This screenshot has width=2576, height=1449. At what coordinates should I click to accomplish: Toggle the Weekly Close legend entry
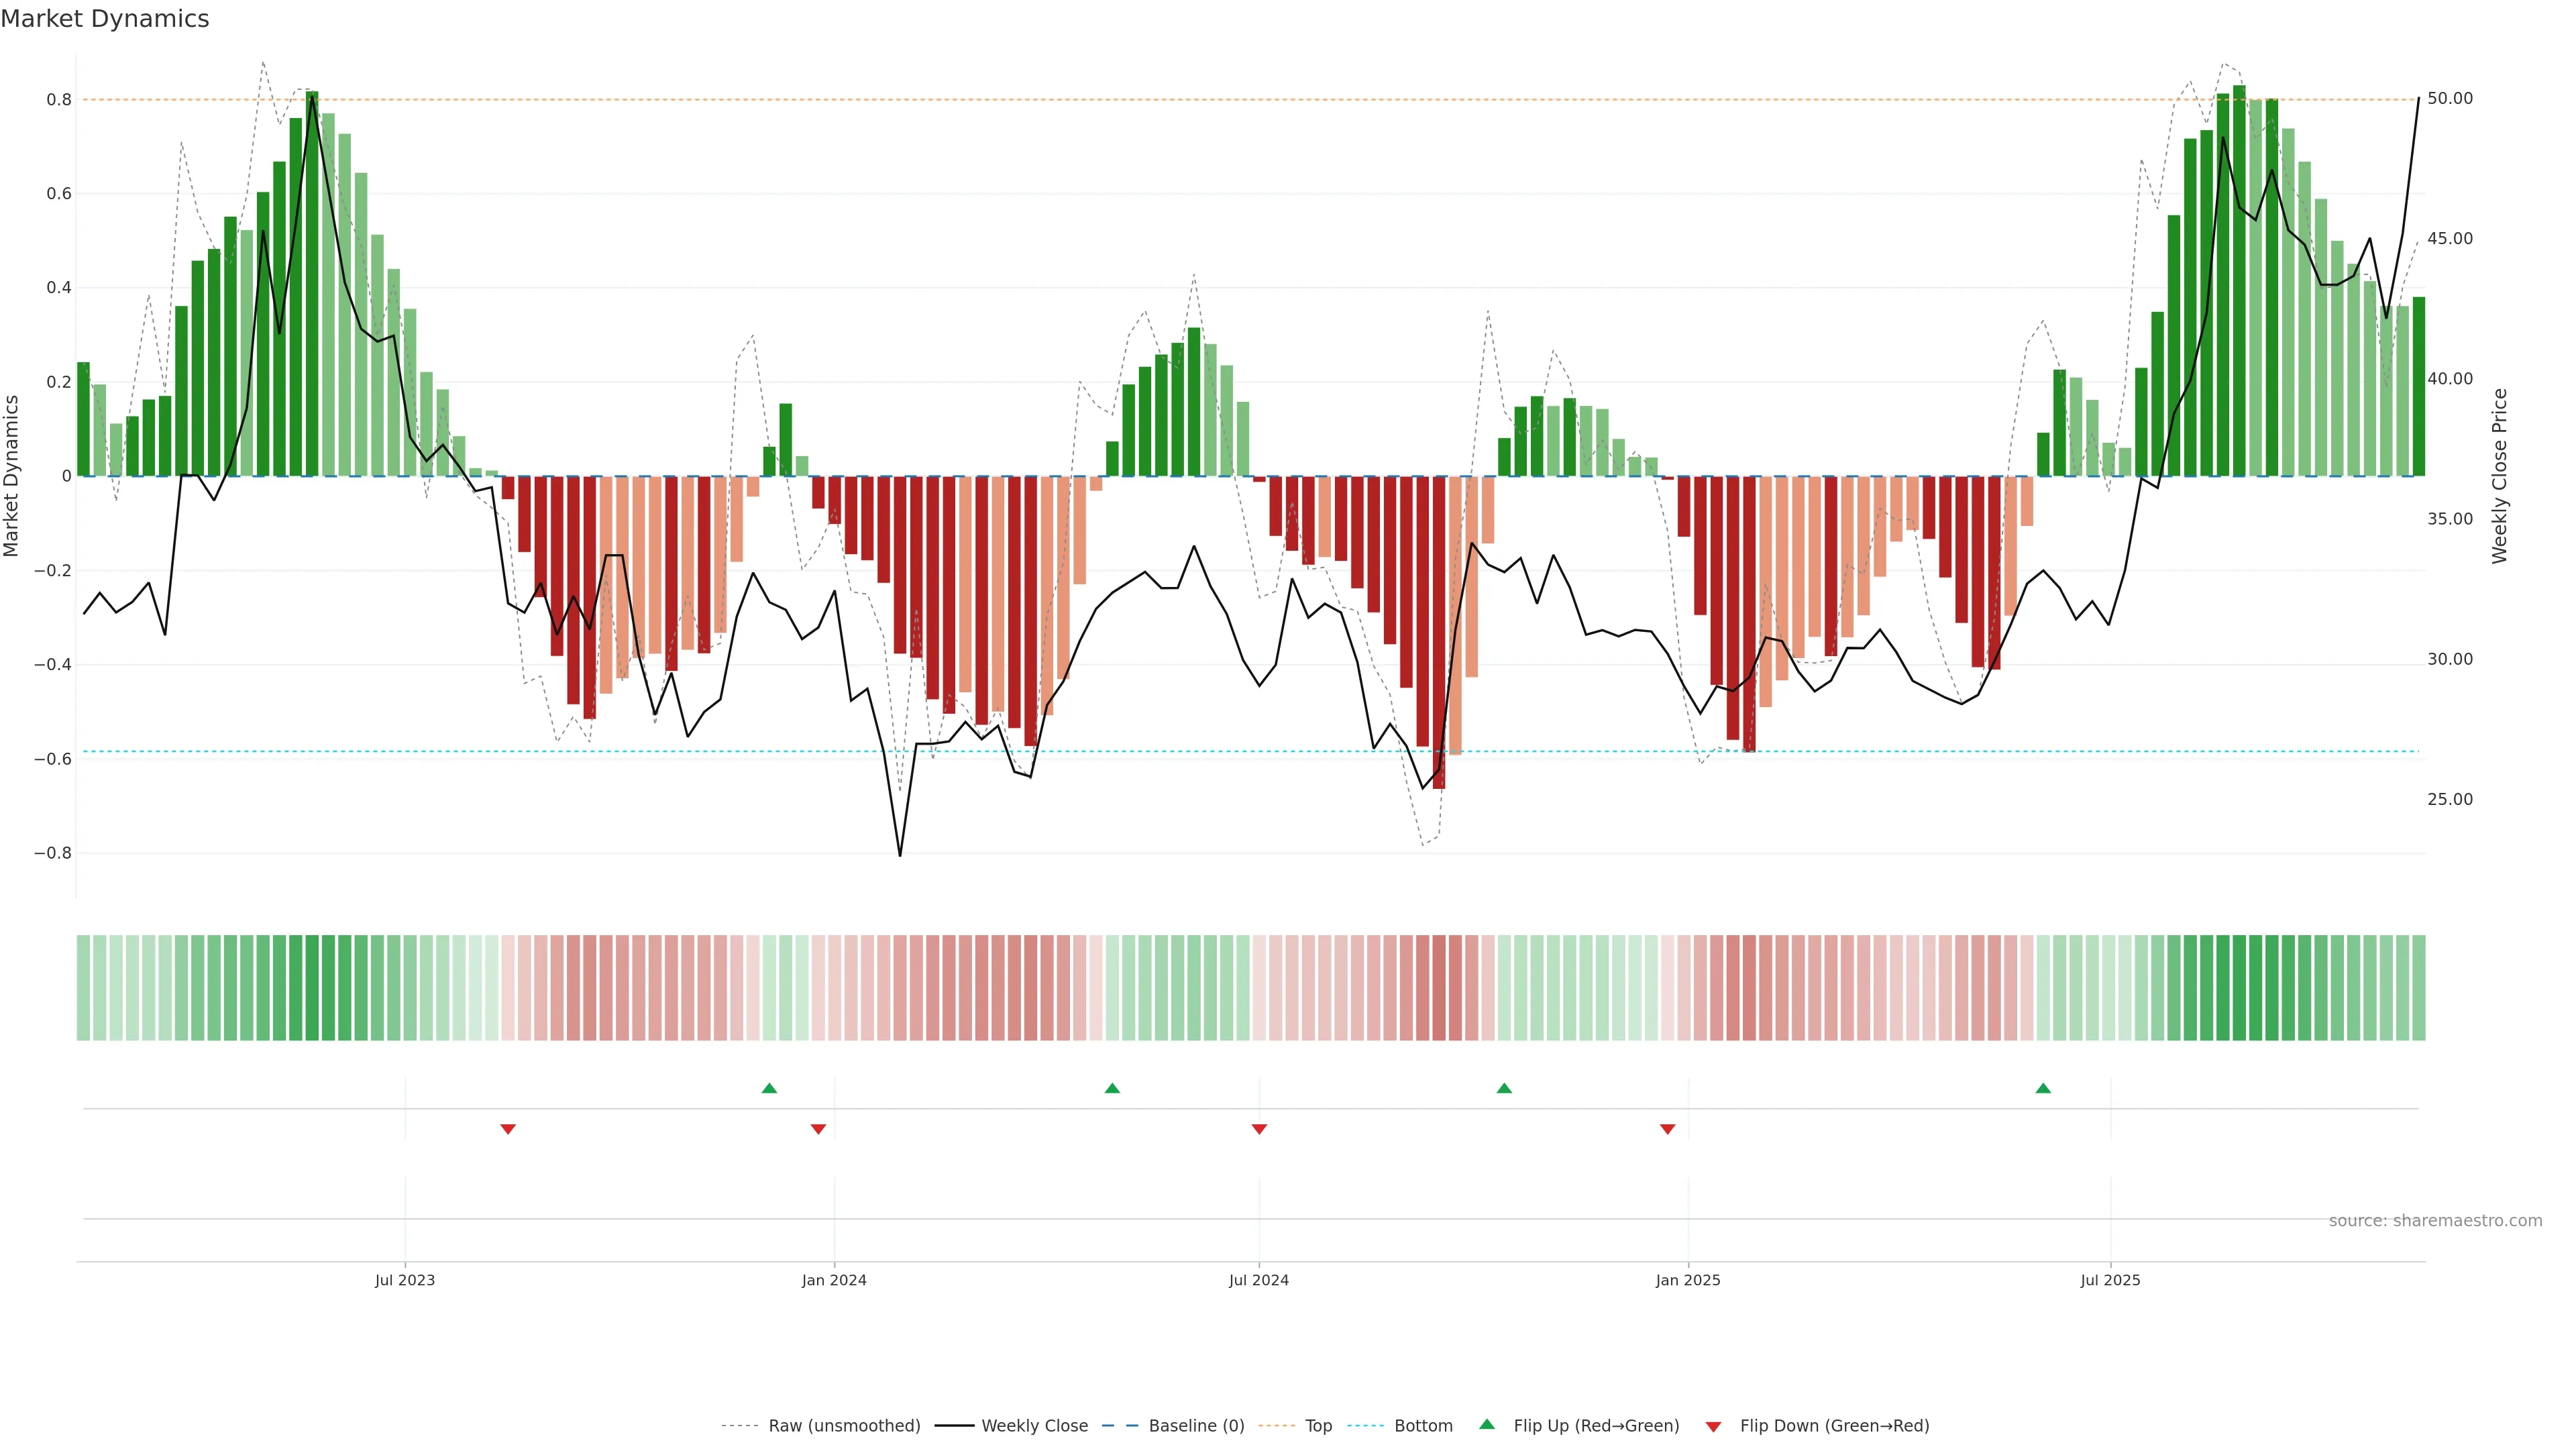[1034, 1426]
